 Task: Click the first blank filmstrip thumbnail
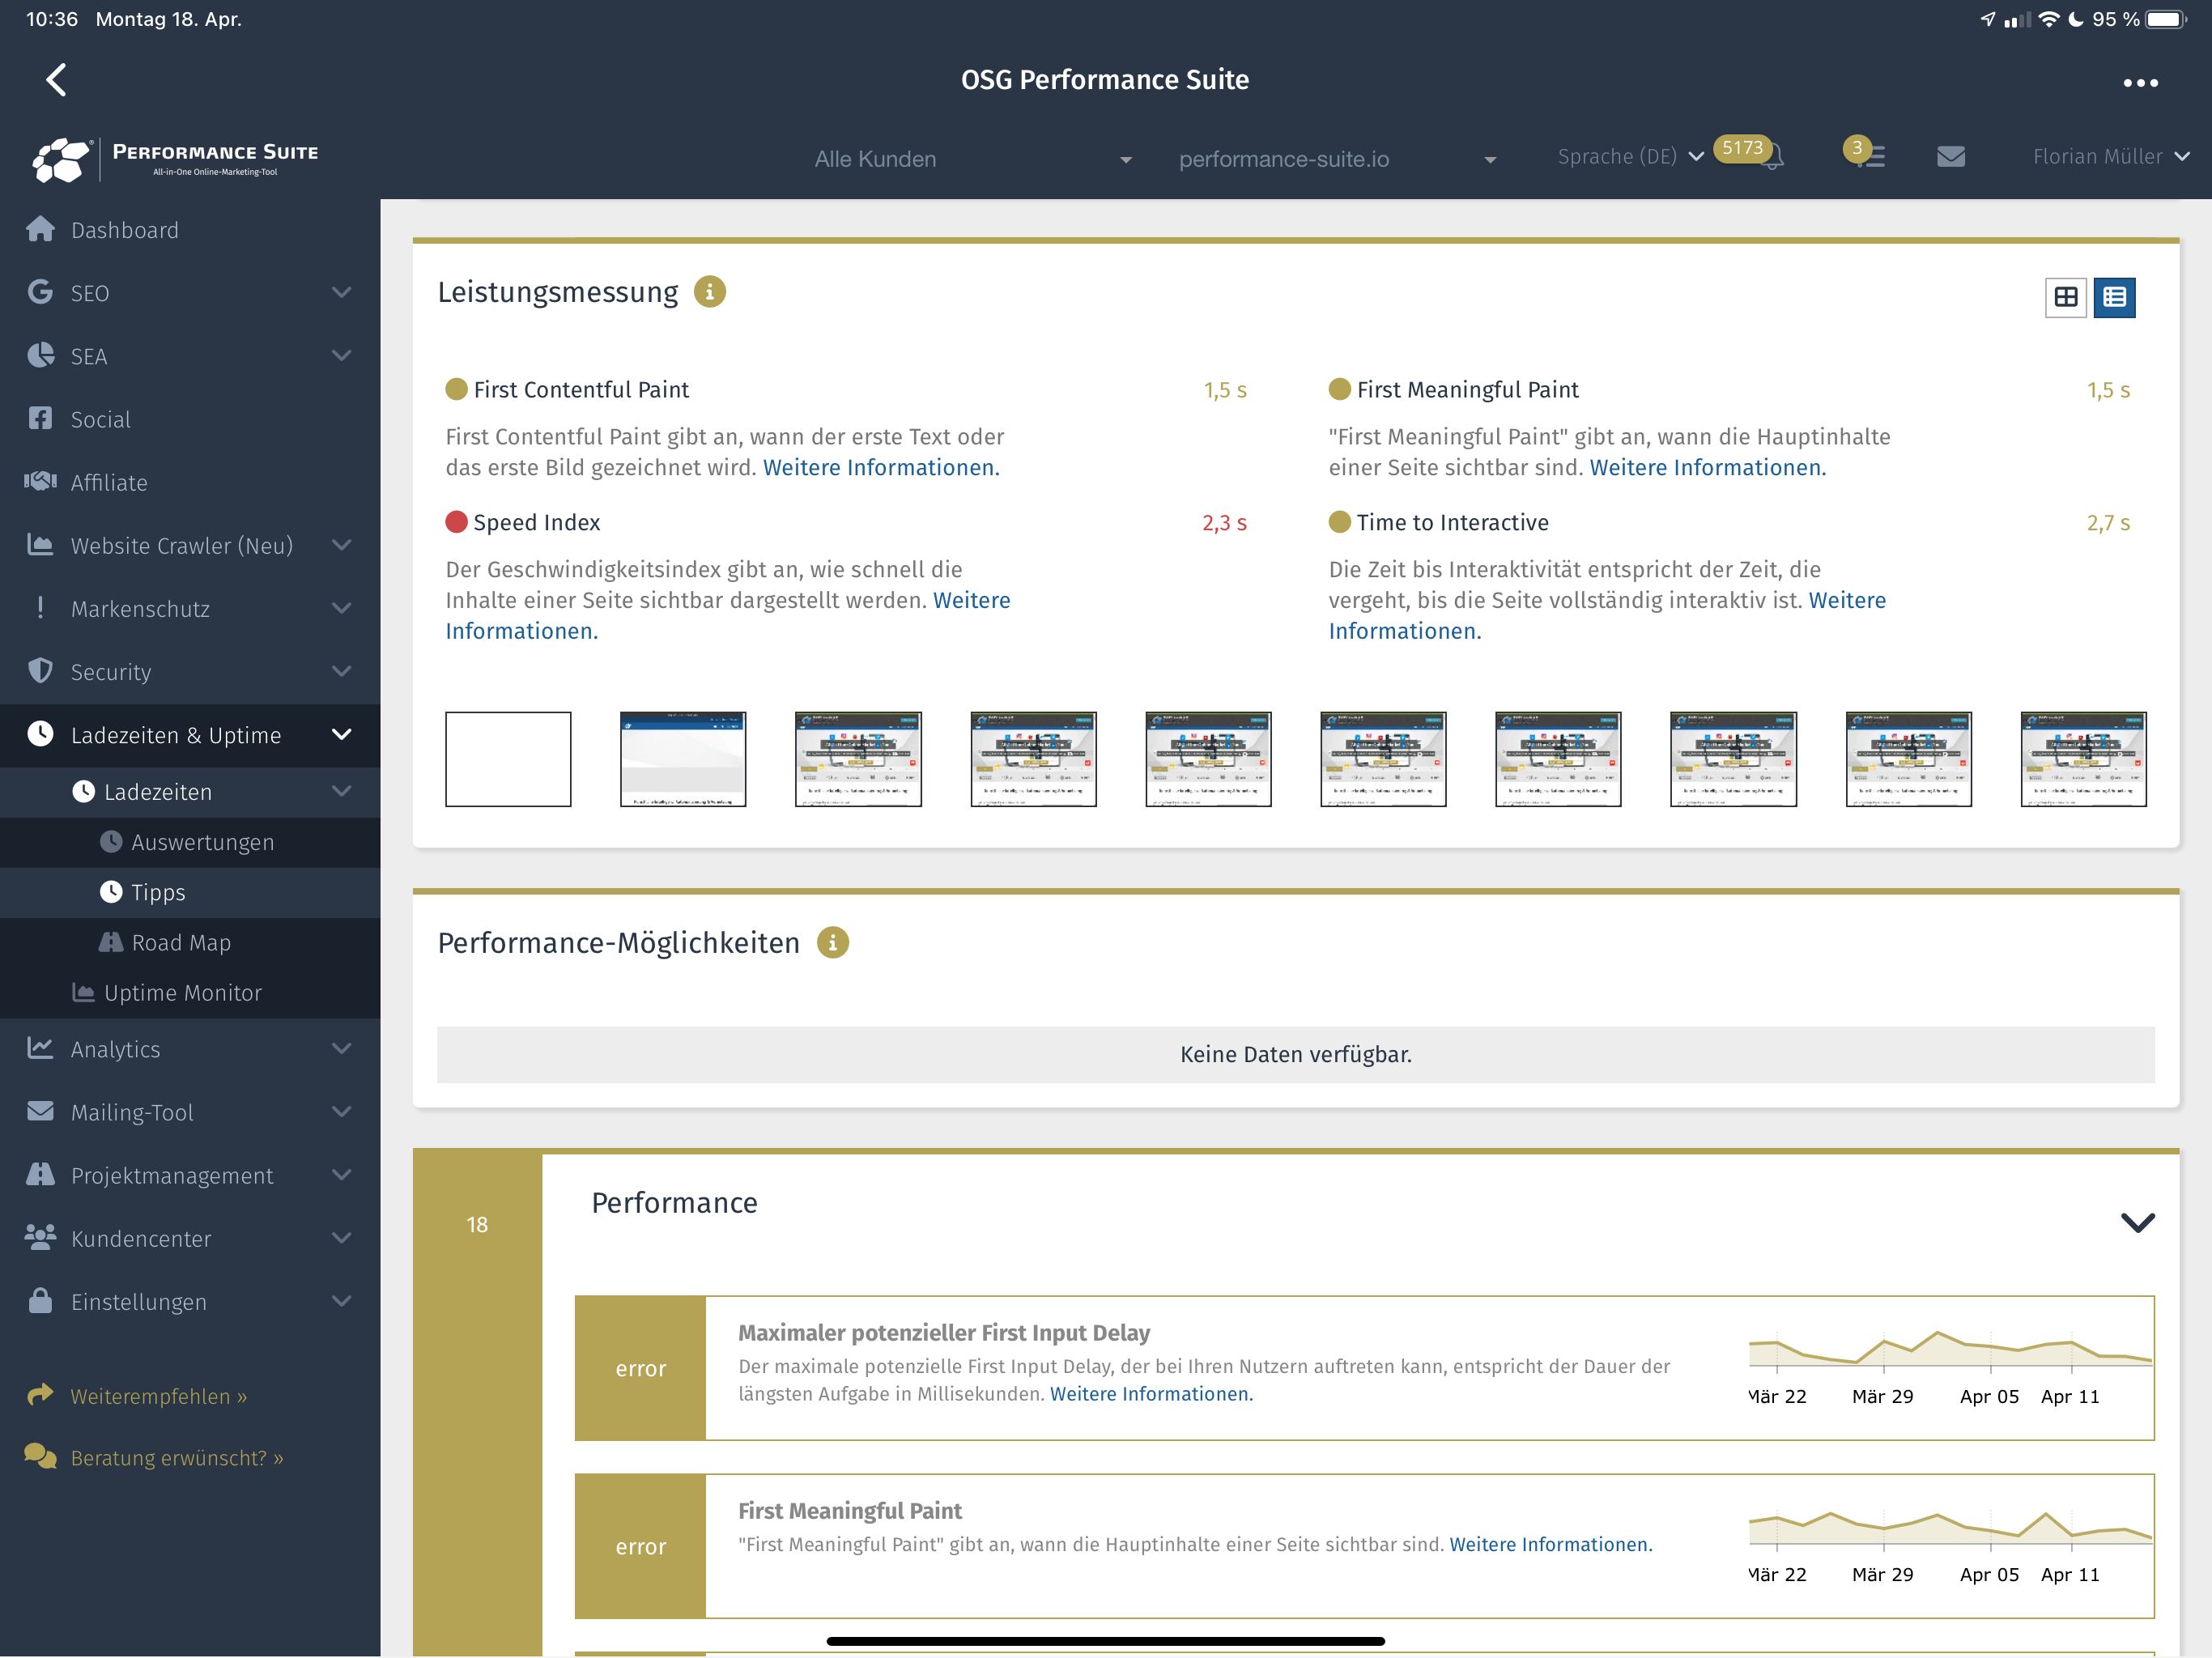[508, 759]
